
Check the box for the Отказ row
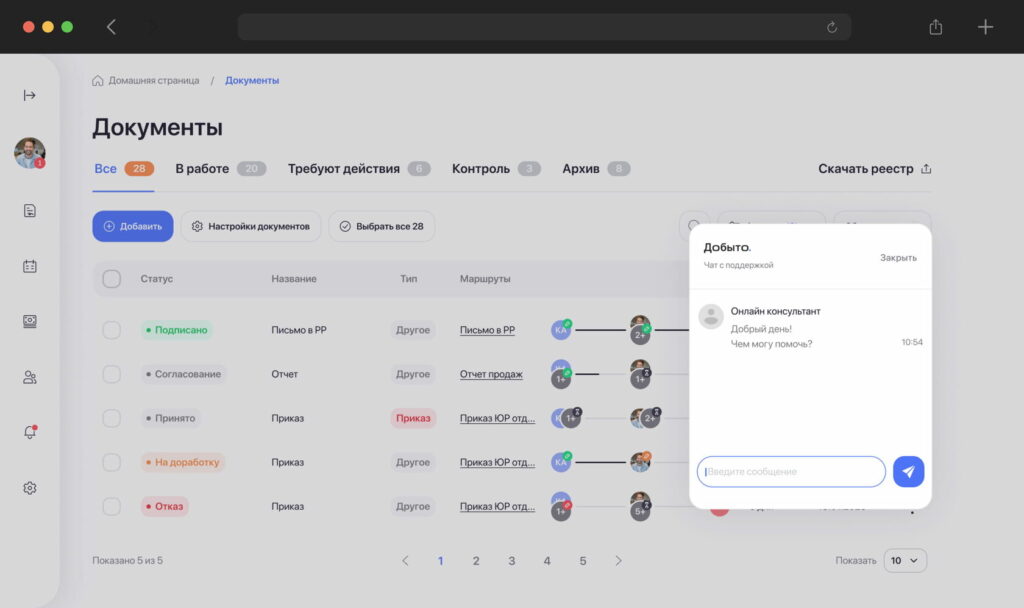tap(112, 507)
